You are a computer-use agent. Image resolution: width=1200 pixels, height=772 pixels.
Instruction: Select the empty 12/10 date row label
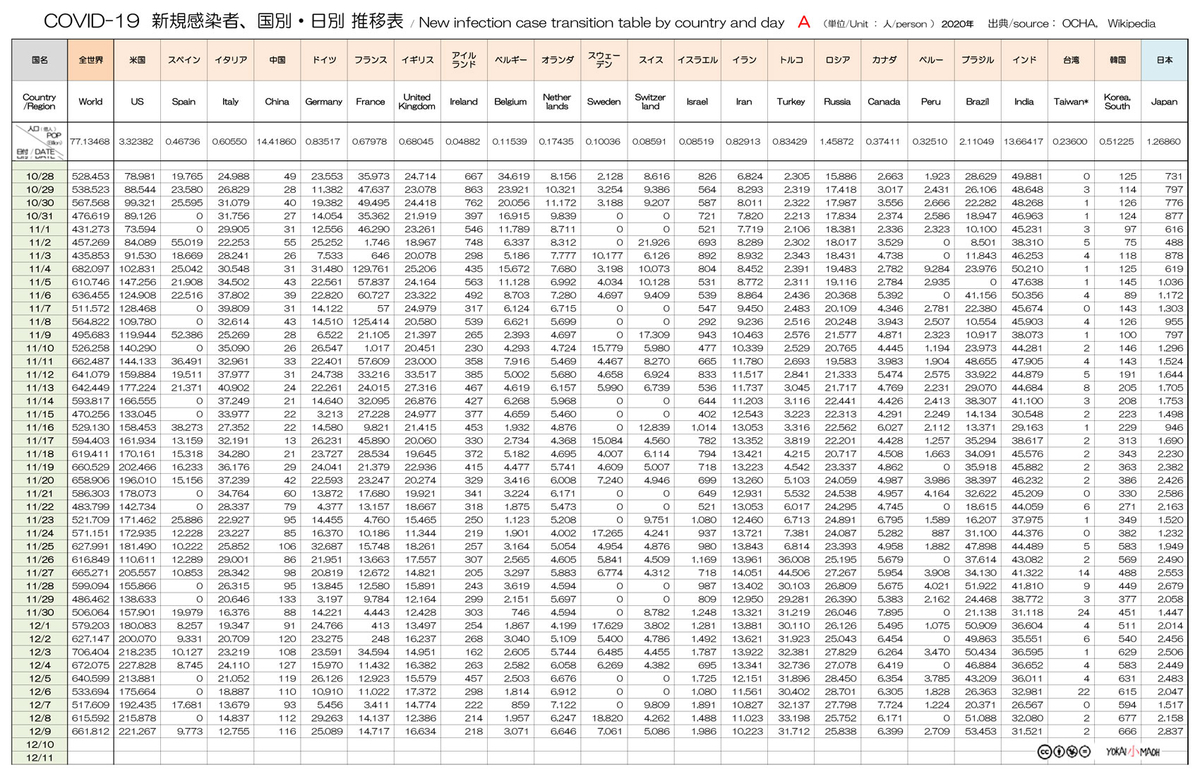click(40, 743)
